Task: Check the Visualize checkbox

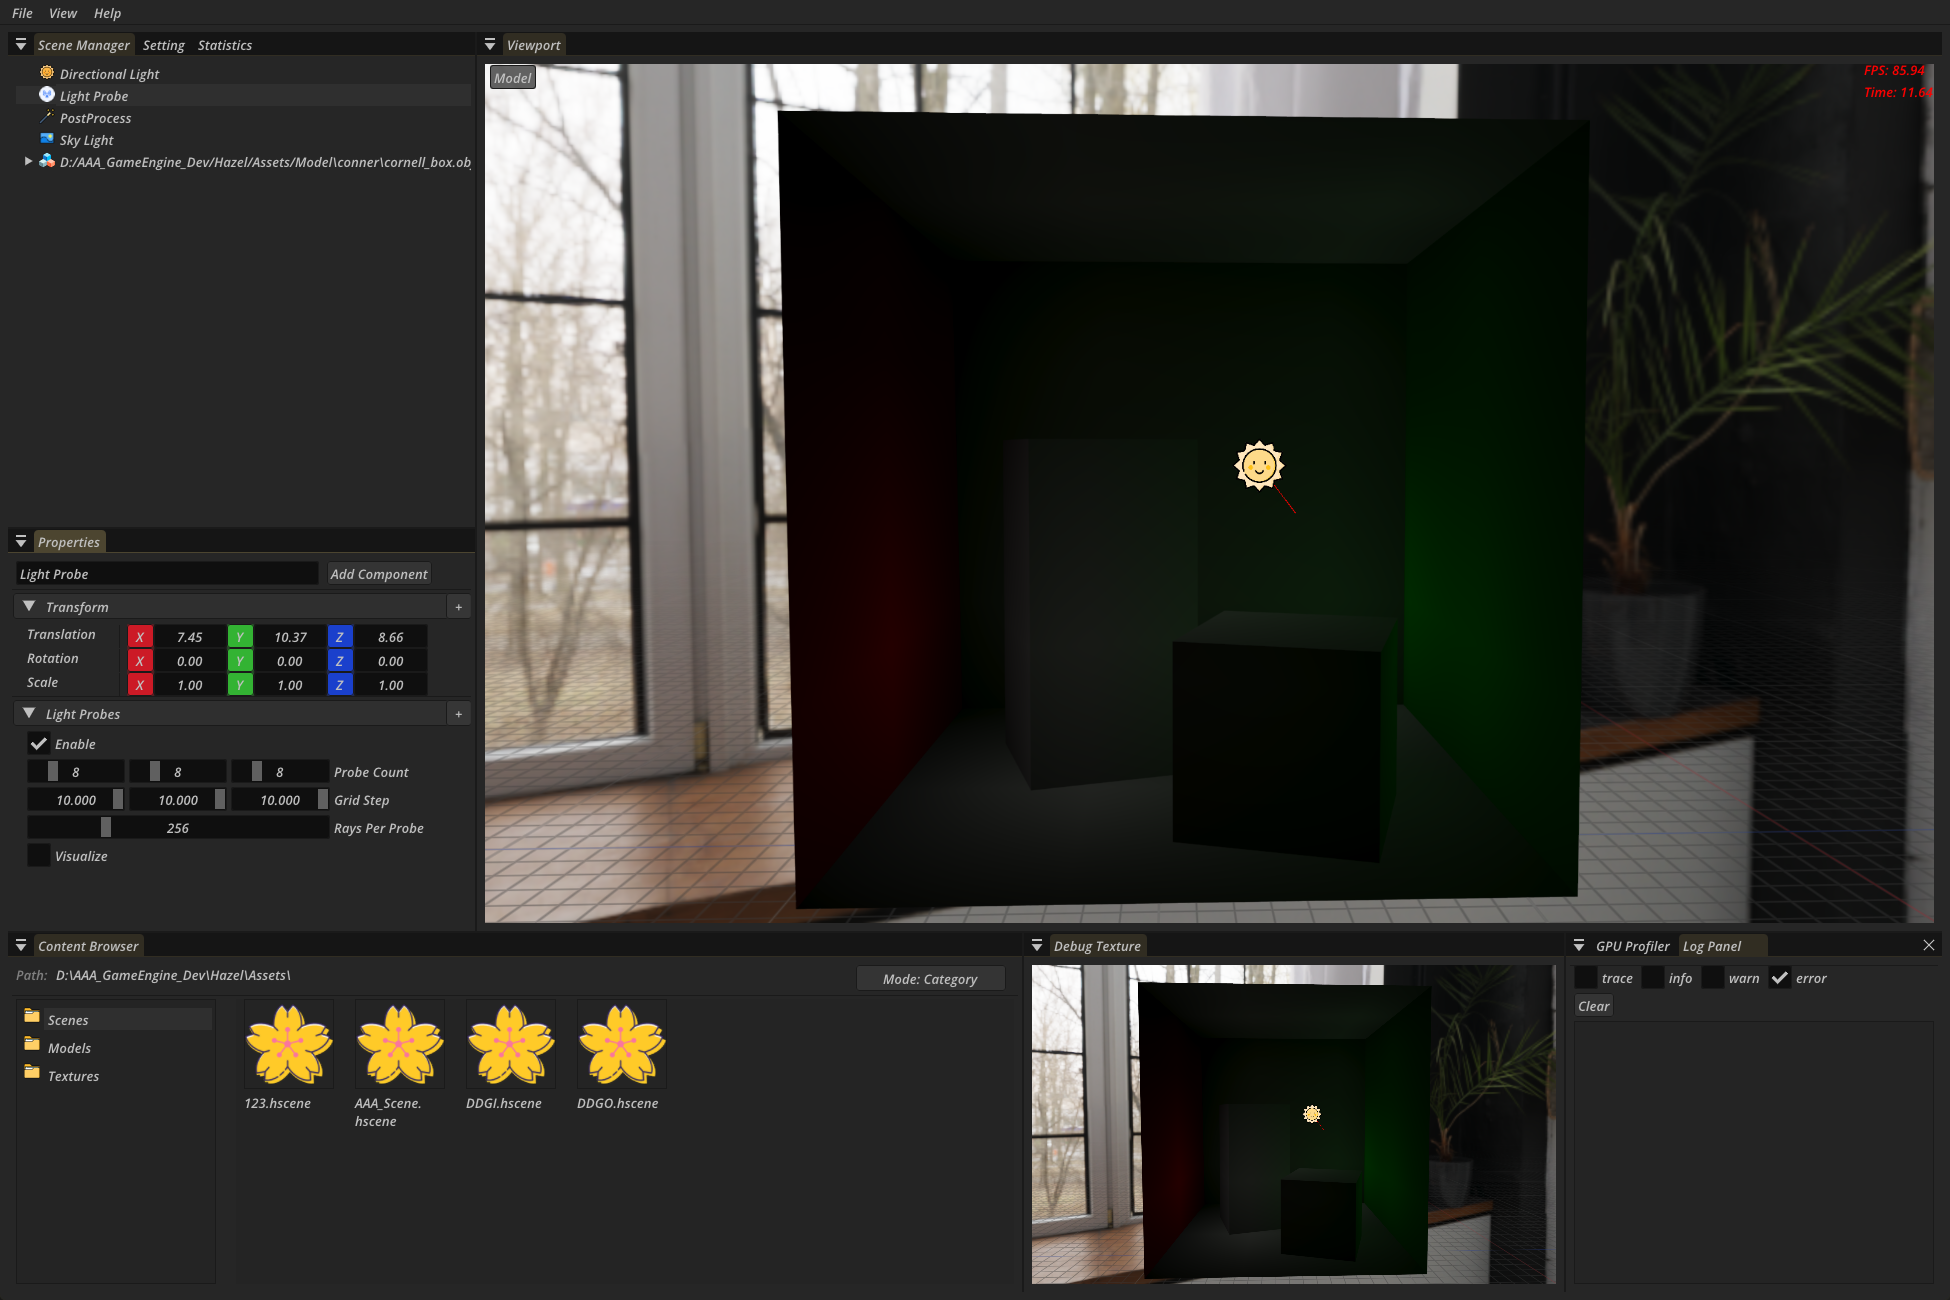Action: [39, 856]
